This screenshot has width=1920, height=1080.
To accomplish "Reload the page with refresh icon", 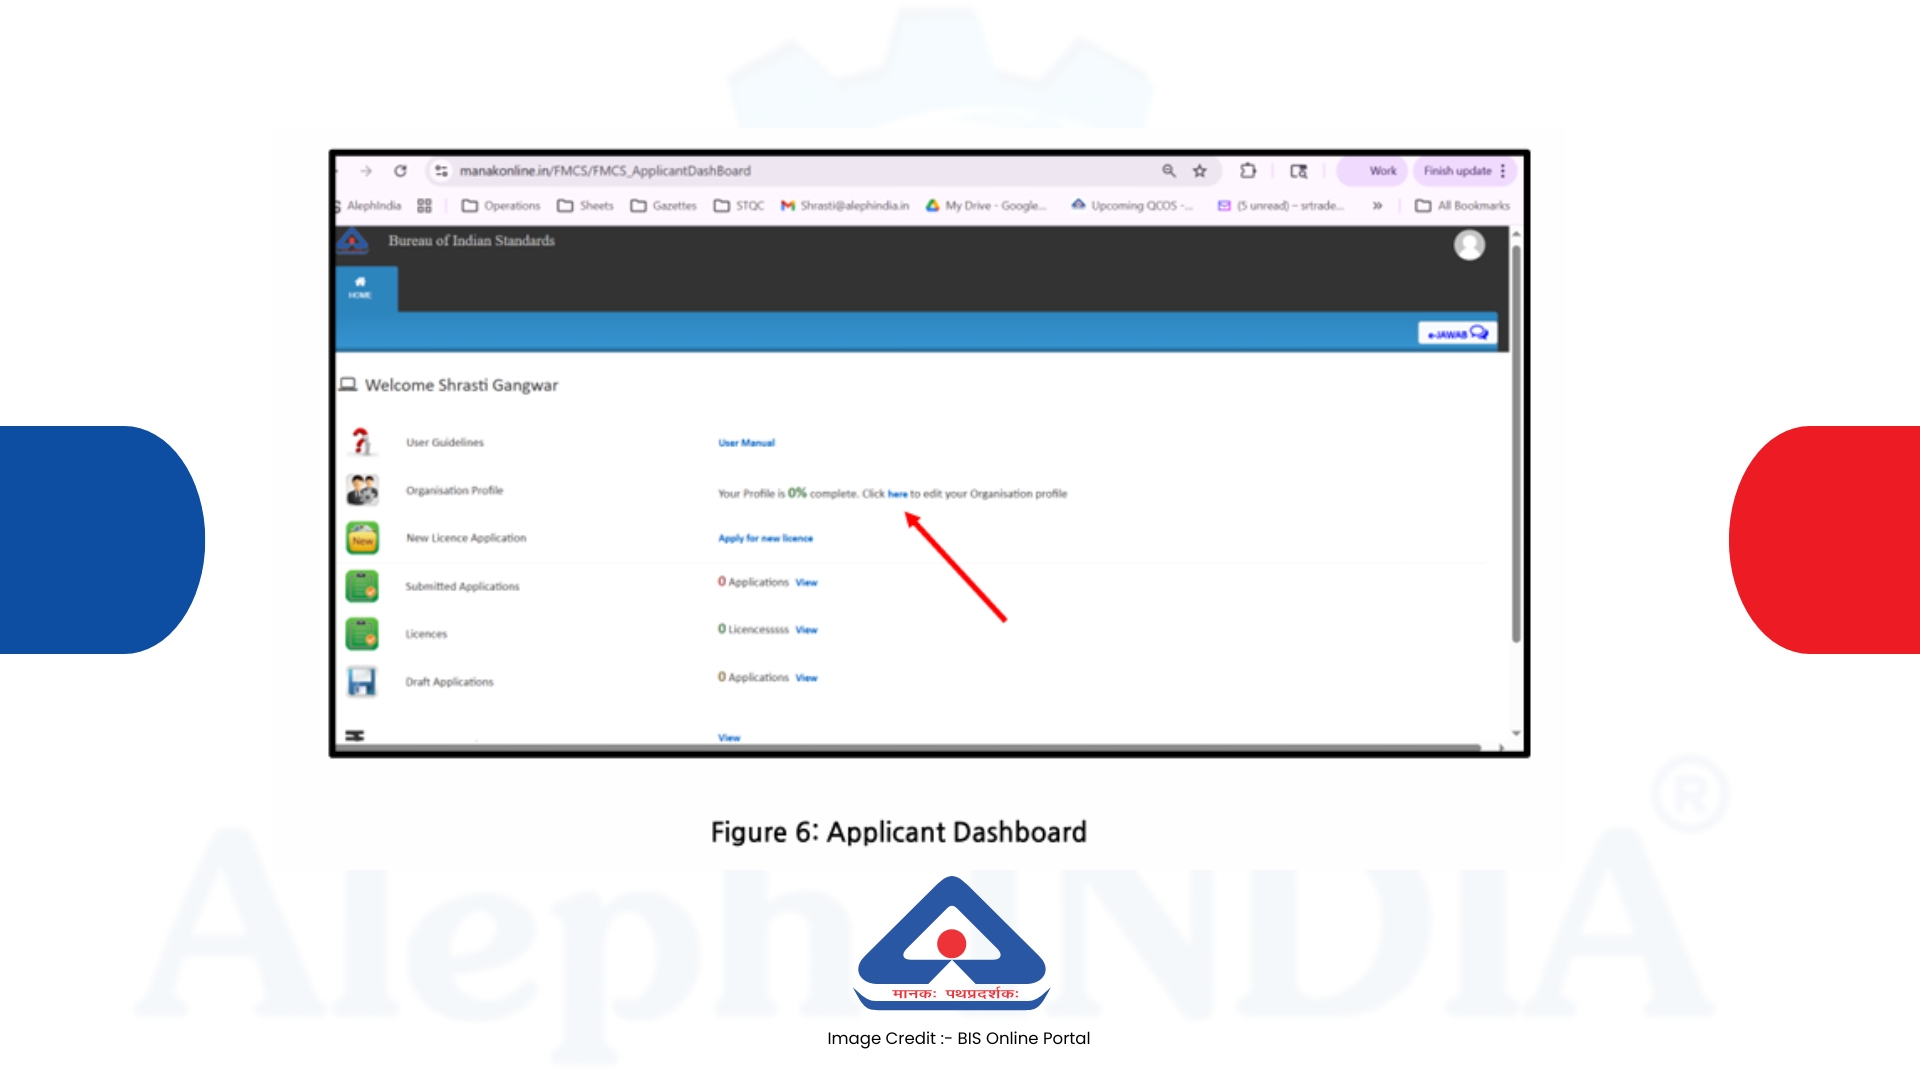I will [x=400, y=171].
